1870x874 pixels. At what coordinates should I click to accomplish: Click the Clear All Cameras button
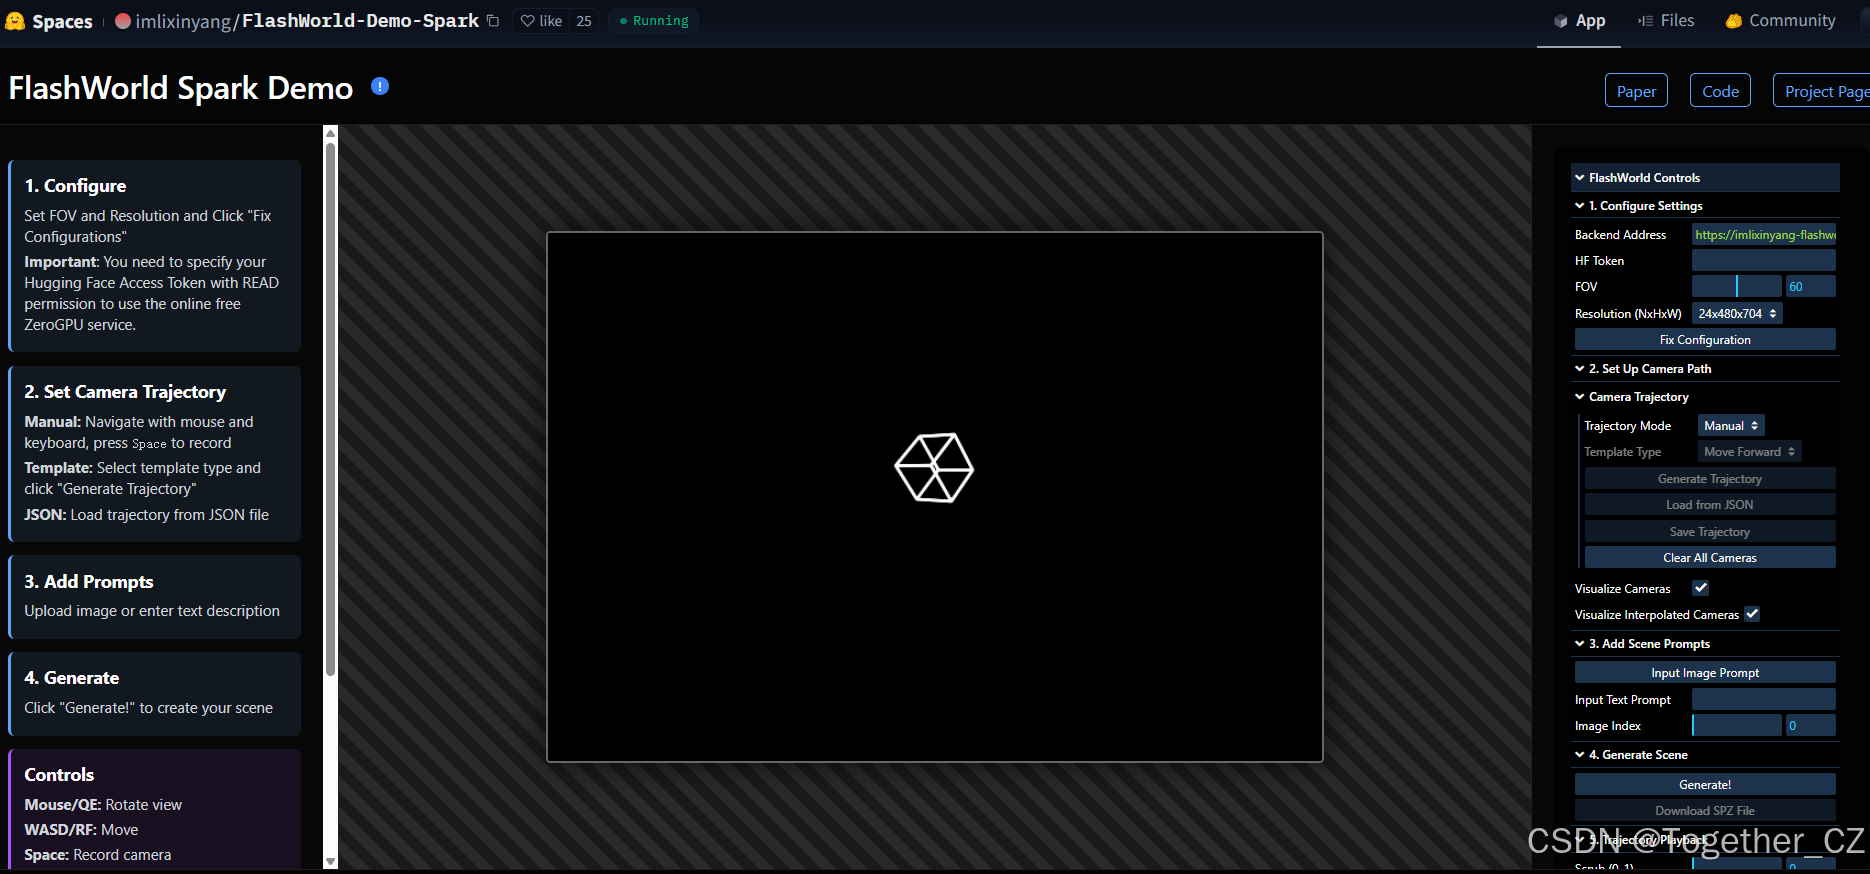1710,557
